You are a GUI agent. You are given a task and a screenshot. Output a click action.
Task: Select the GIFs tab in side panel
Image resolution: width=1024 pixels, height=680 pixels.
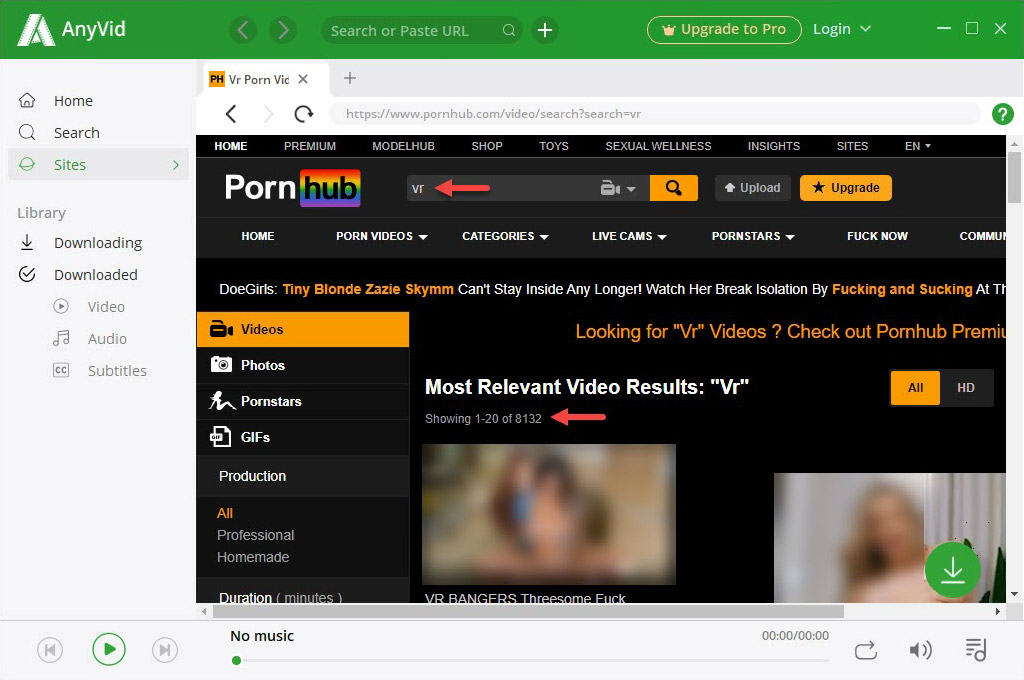[303, 437]
